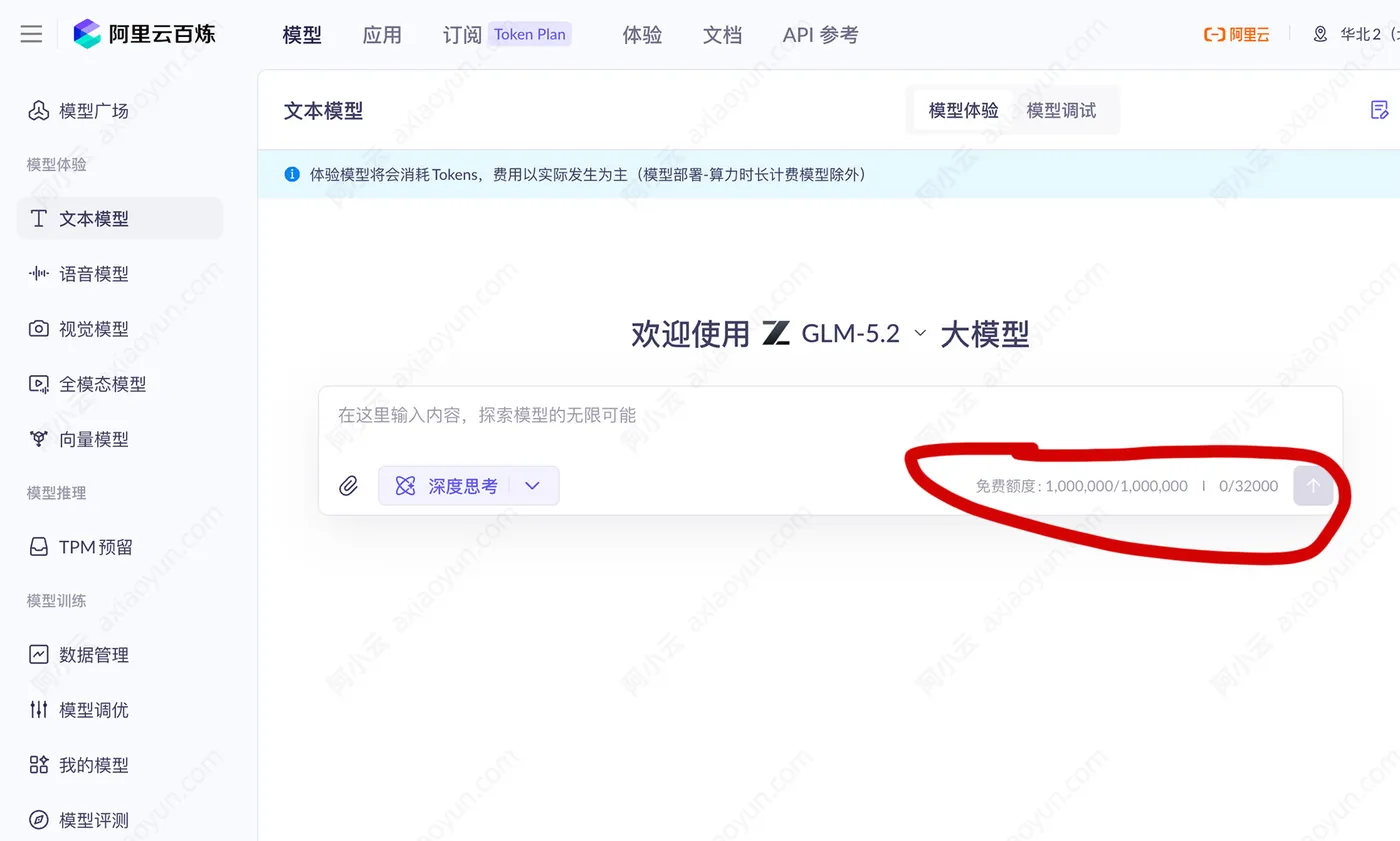Click the 文本模型 T icon
This screenshot has width=1400, height=841.
(x=38, y=218)
